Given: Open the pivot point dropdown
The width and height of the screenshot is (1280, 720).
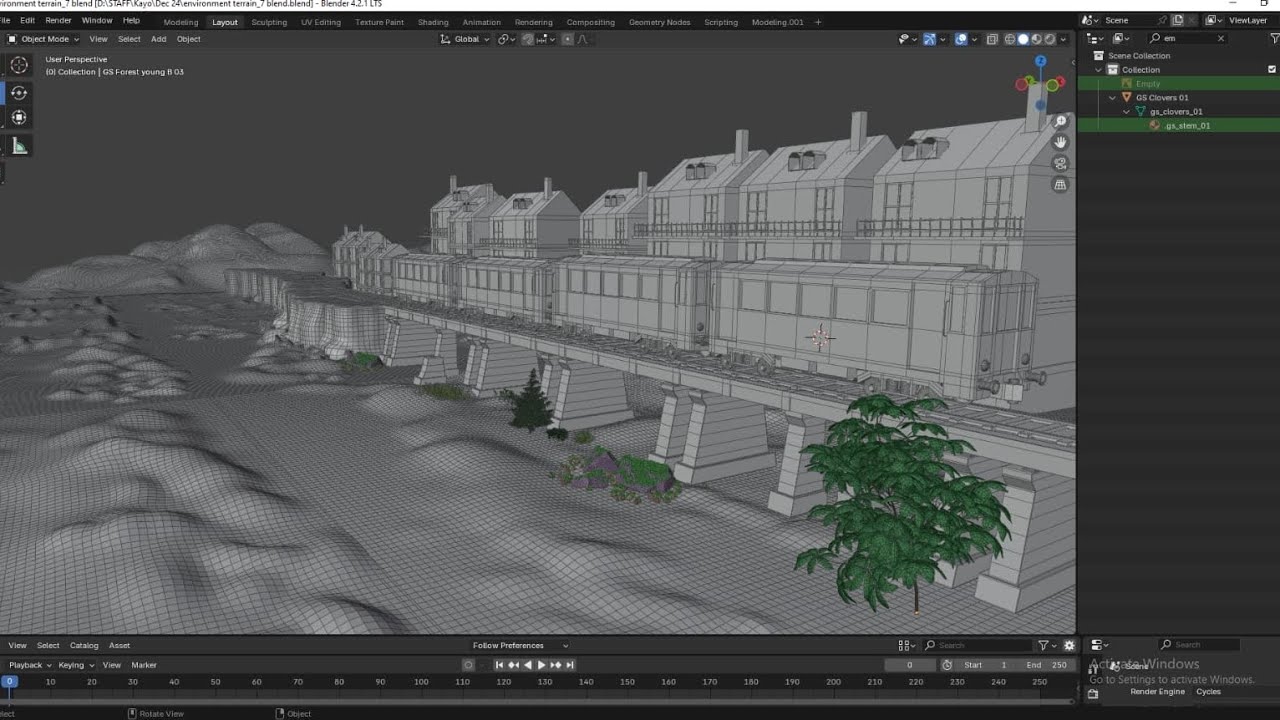Looking at the screenshot, I should pos(506,39).
